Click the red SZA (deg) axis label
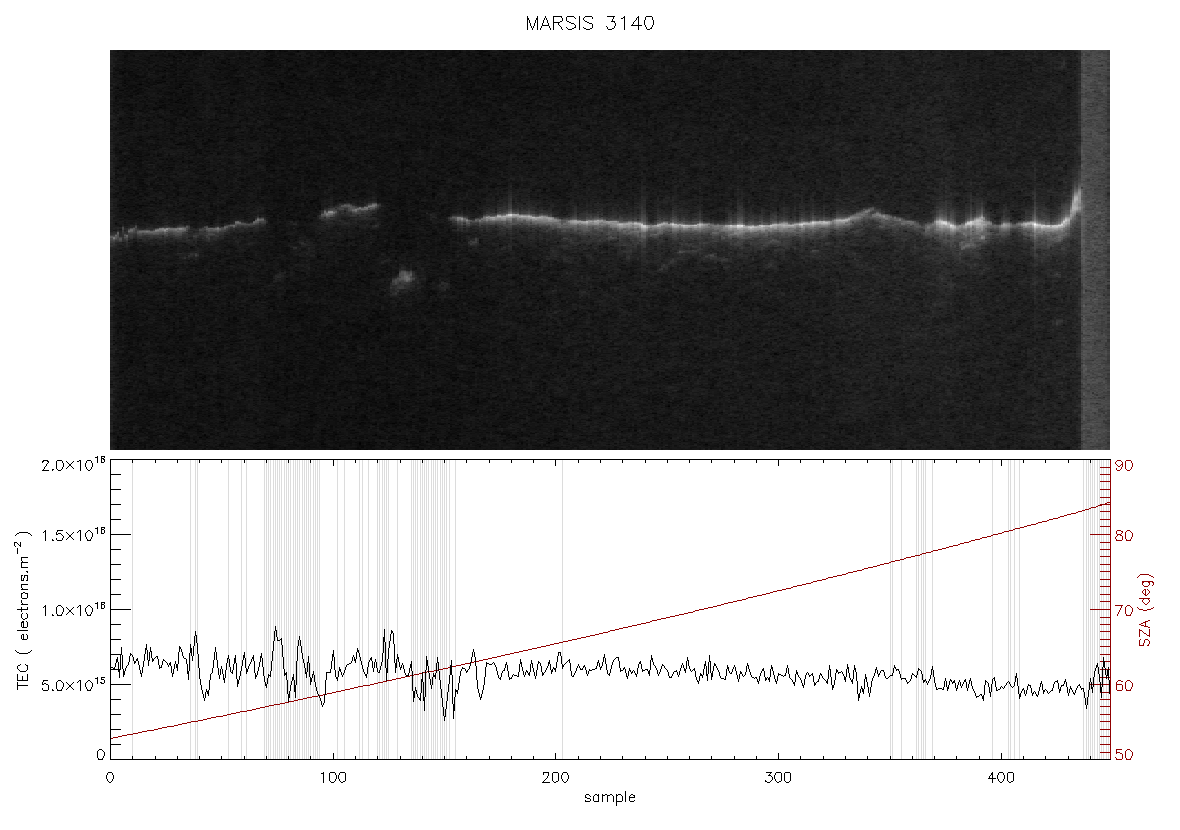1180x830 pixels. point(1145,610)
